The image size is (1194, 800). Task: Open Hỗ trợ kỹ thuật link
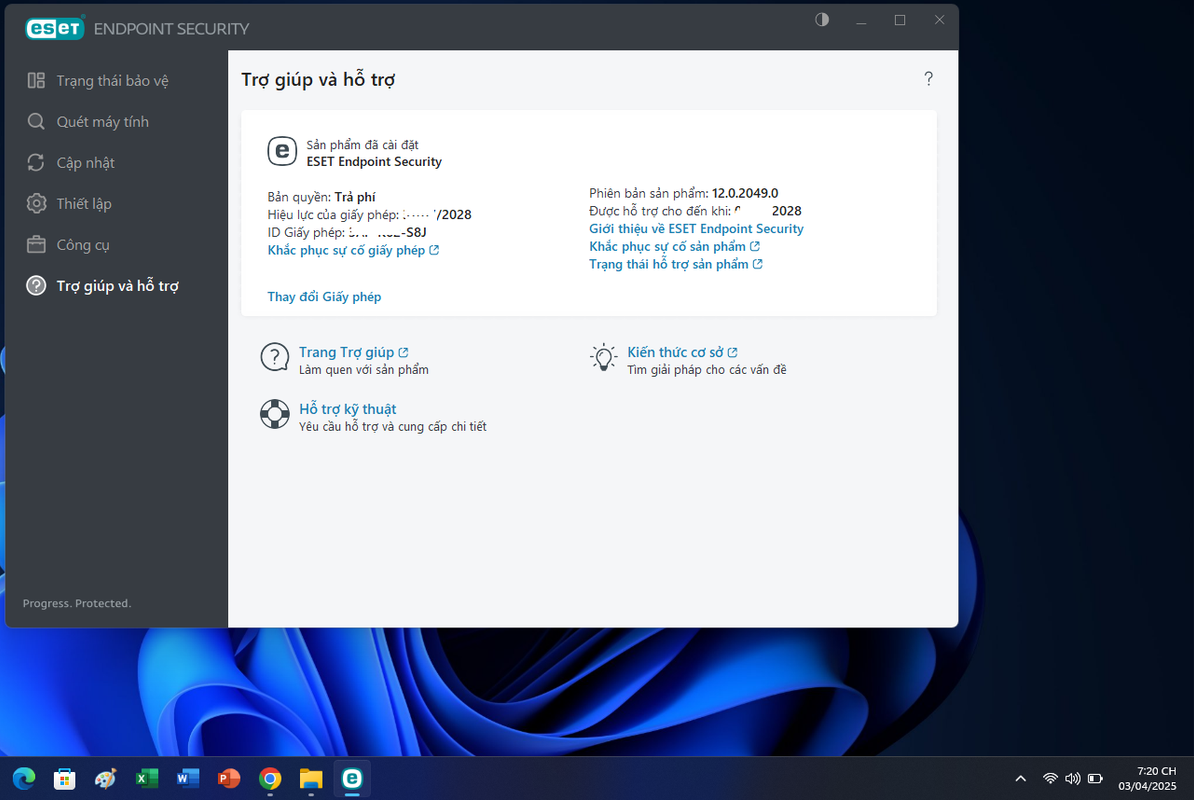tap(347, 410)
